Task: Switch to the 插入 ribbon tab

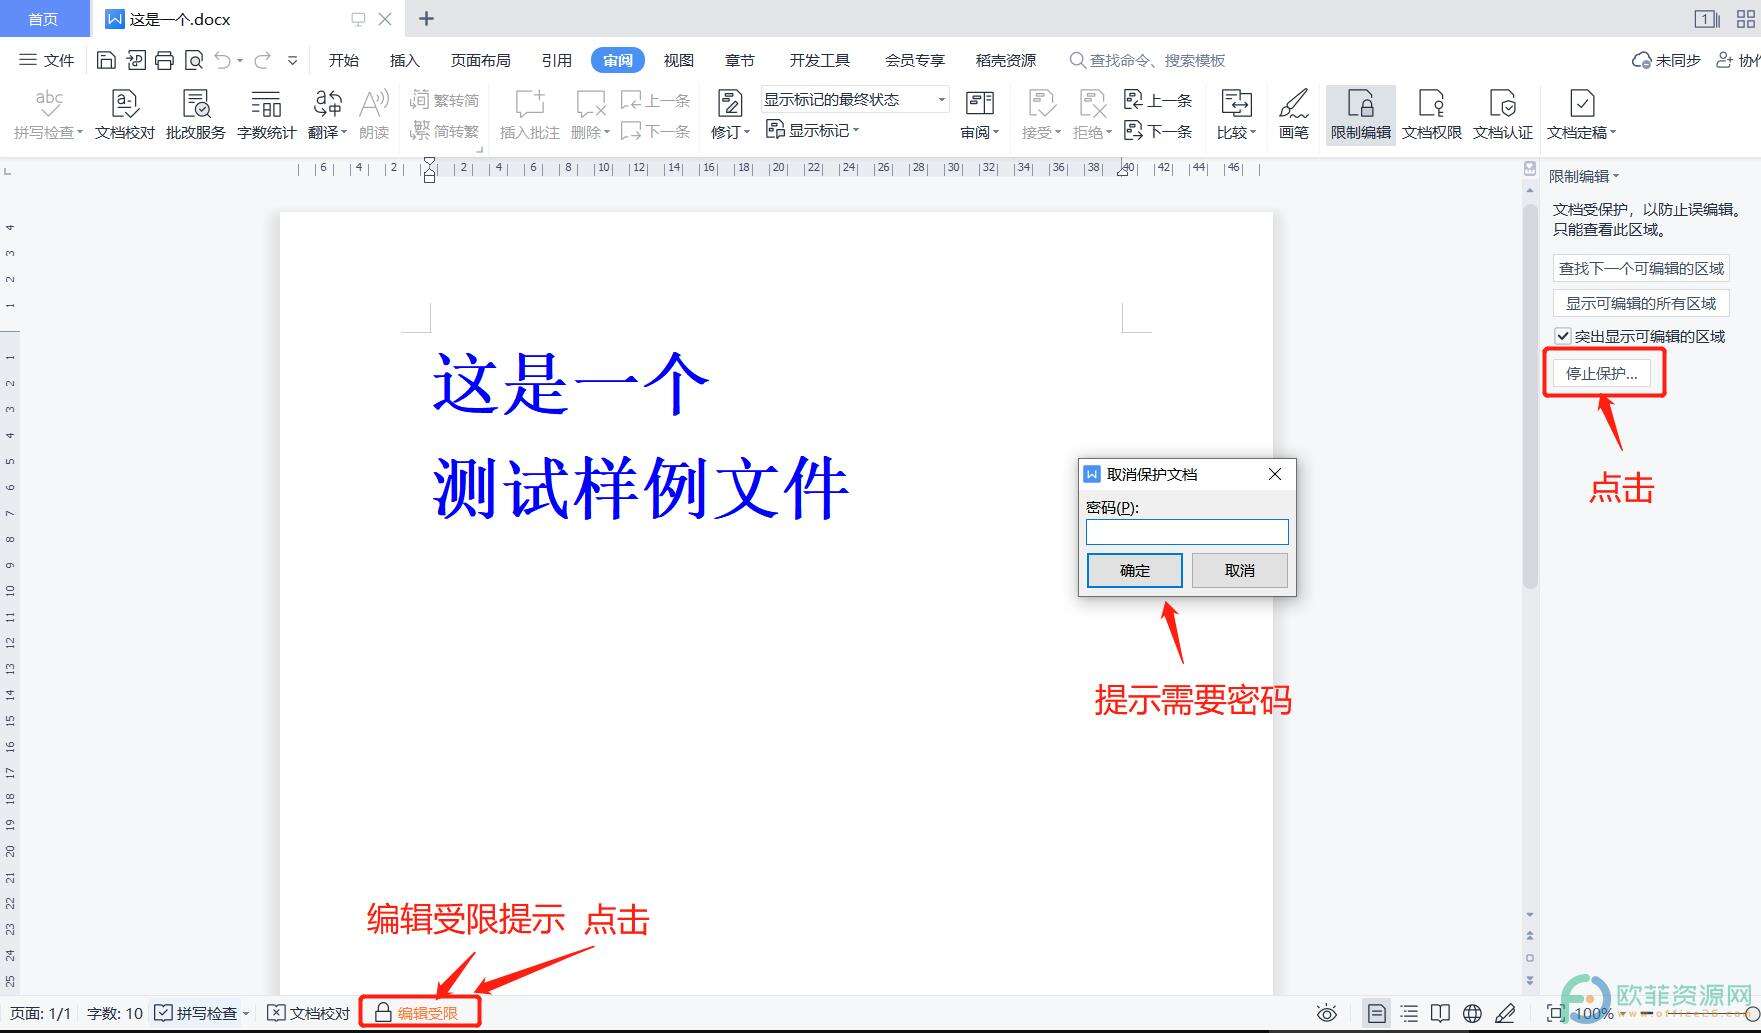Action: pyautogui.click(x=404, y=60)
